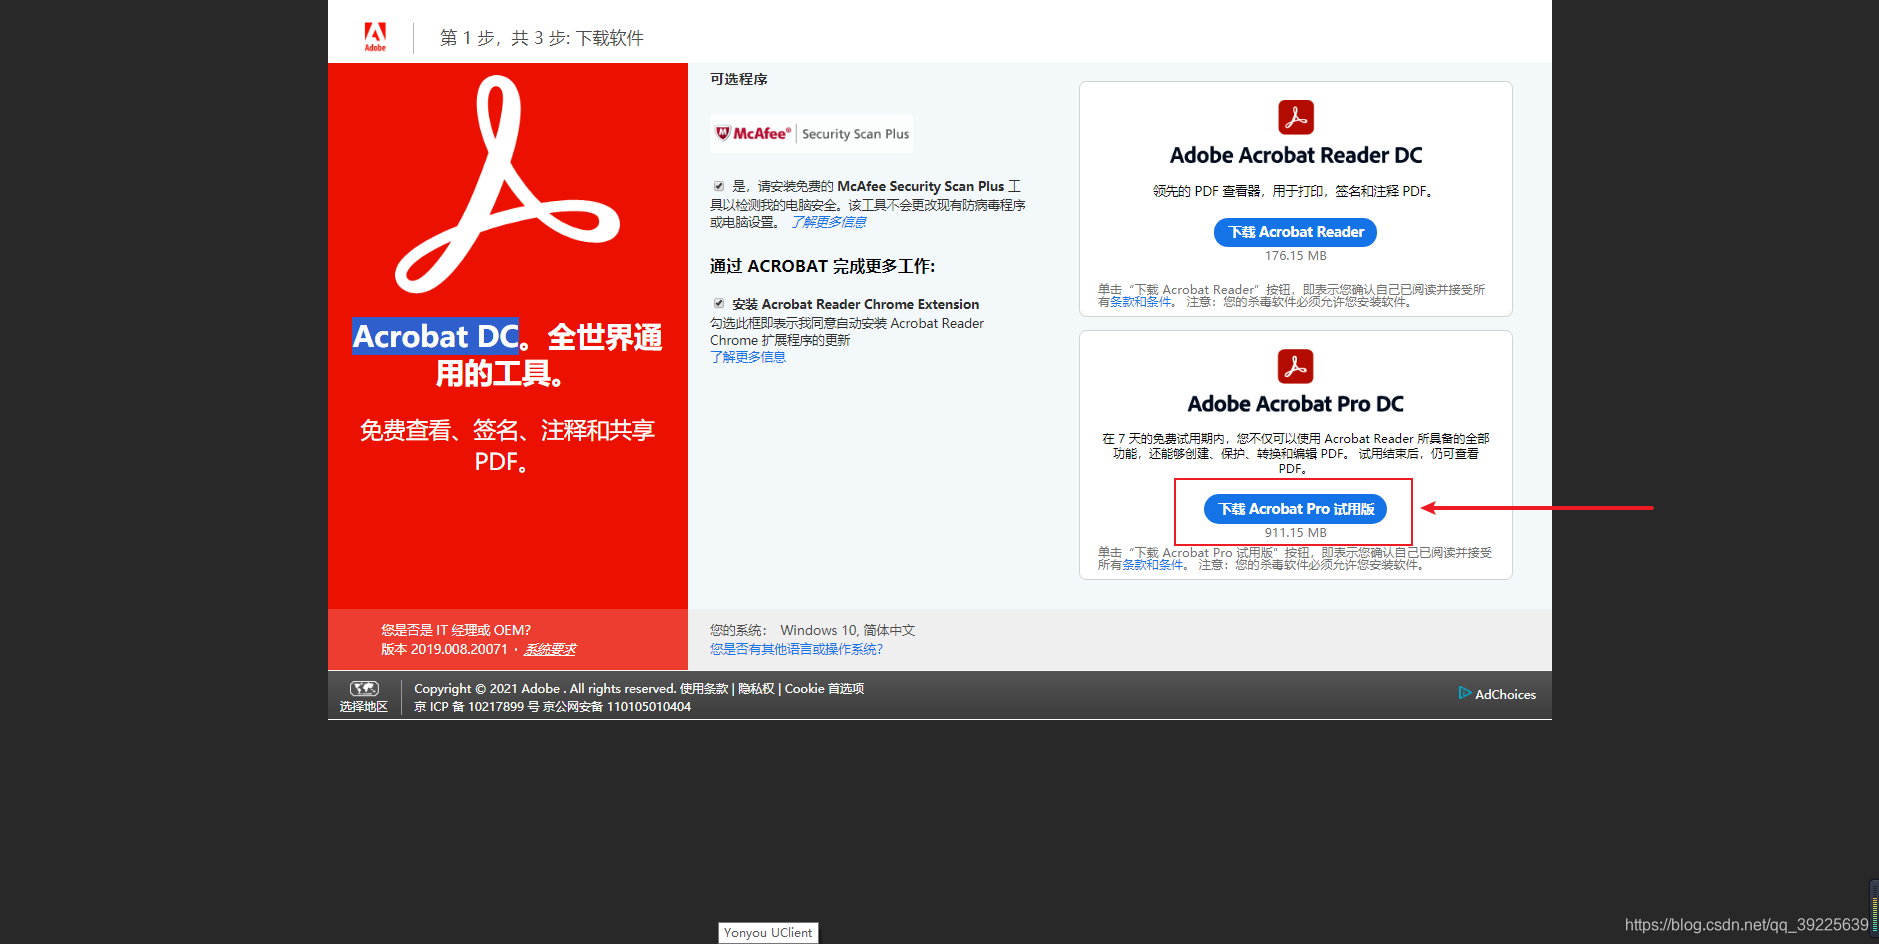Open 了解更多信息 link under Chrome Extension
Image resolution: width=1879 pixels, height=944 pixels.
pyautogui.click(x=748, y=357)
